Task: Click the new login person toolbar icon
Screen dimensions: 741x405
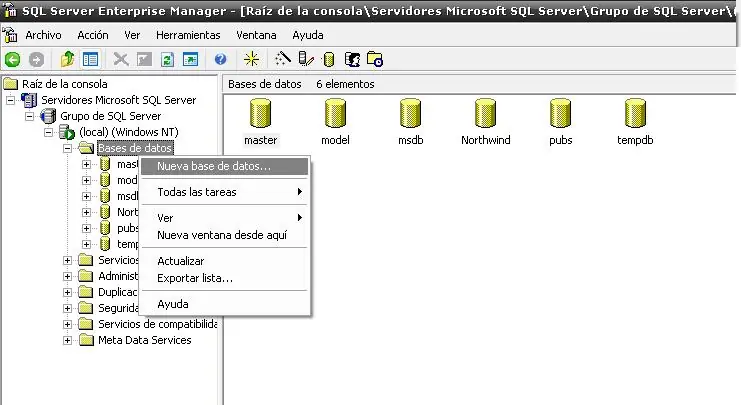Action: tap(352, 60)
